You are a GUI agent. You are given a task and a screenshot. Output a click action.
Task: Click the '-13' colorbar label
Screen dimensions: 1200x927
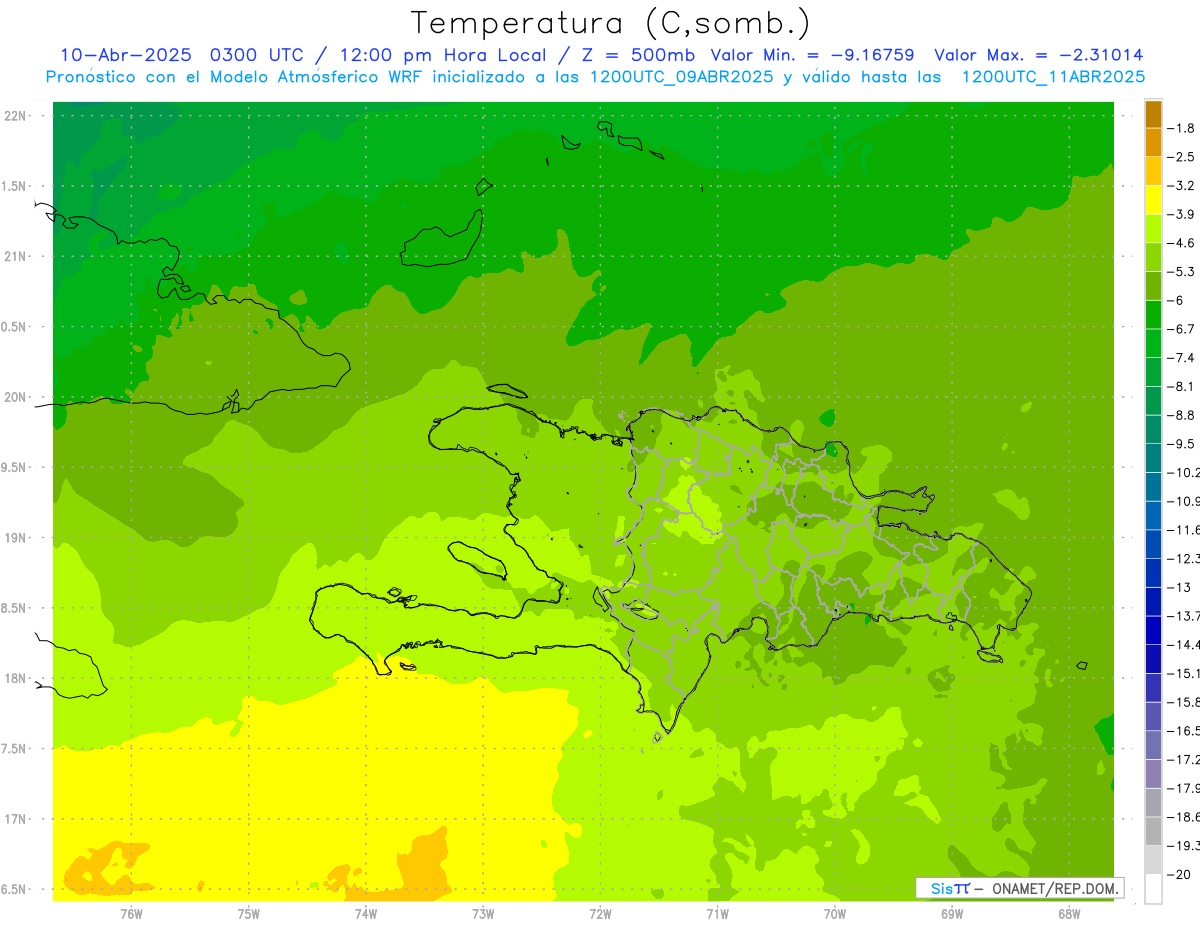1179,588
